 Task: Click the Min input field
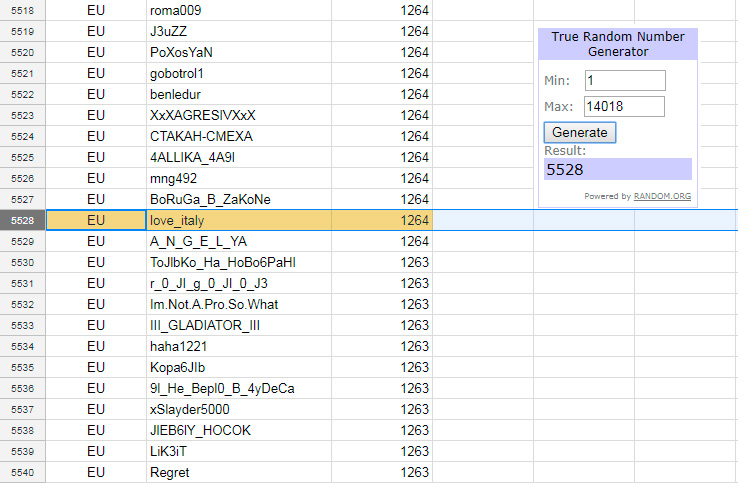[625, 81]
